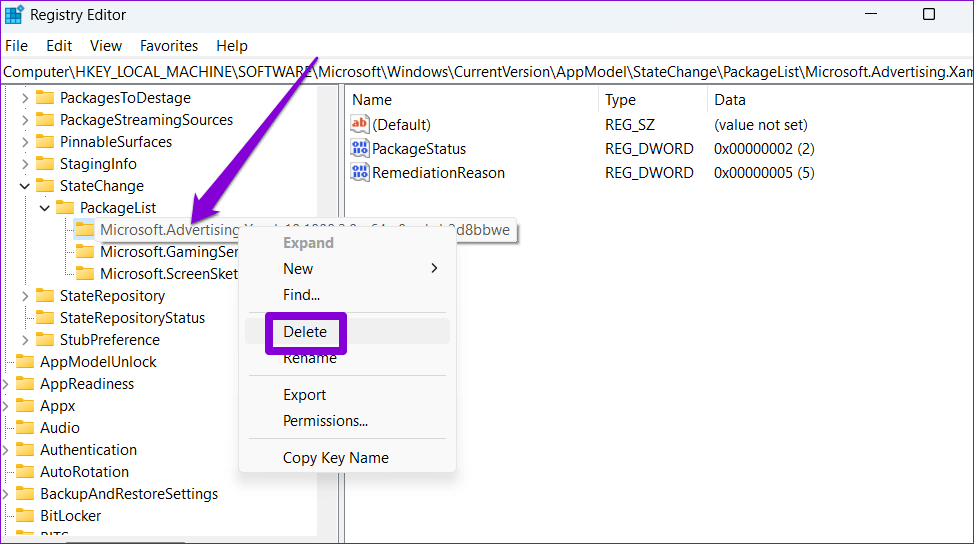The width and height of the screenshot is (974, 544).
Task: Click the (Default) string value icon
Action: point(360,124)
